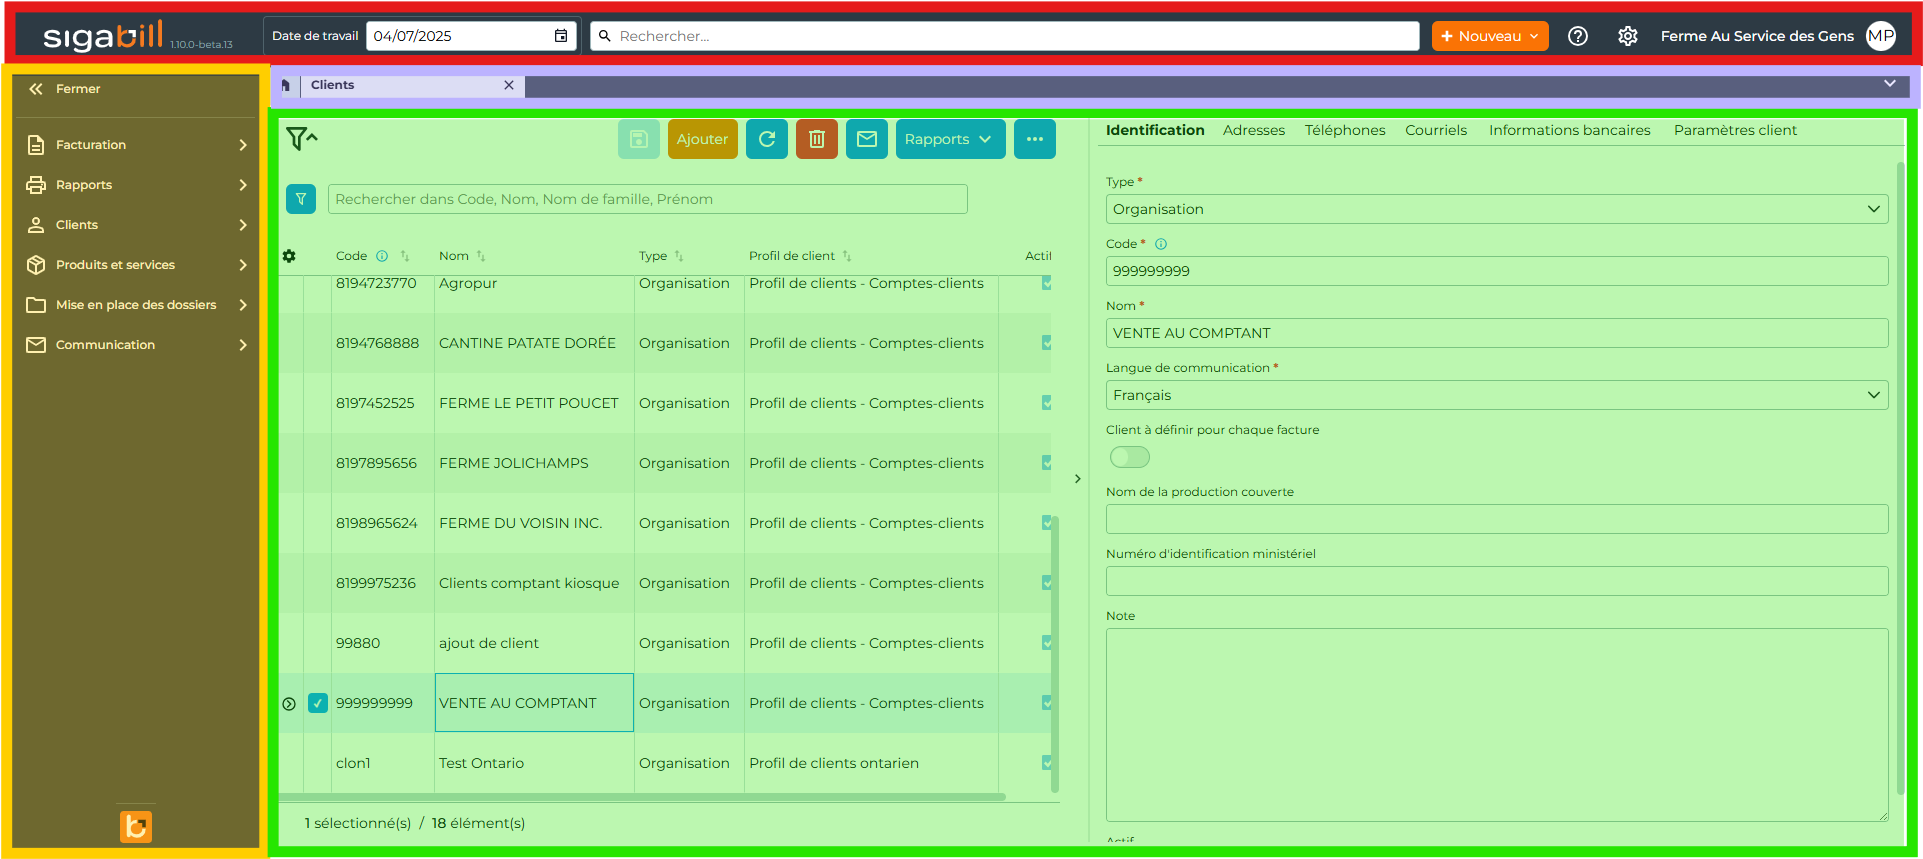Expand the tab list chevron
Screen dimensions: 1923x859
pos(1890,84)
